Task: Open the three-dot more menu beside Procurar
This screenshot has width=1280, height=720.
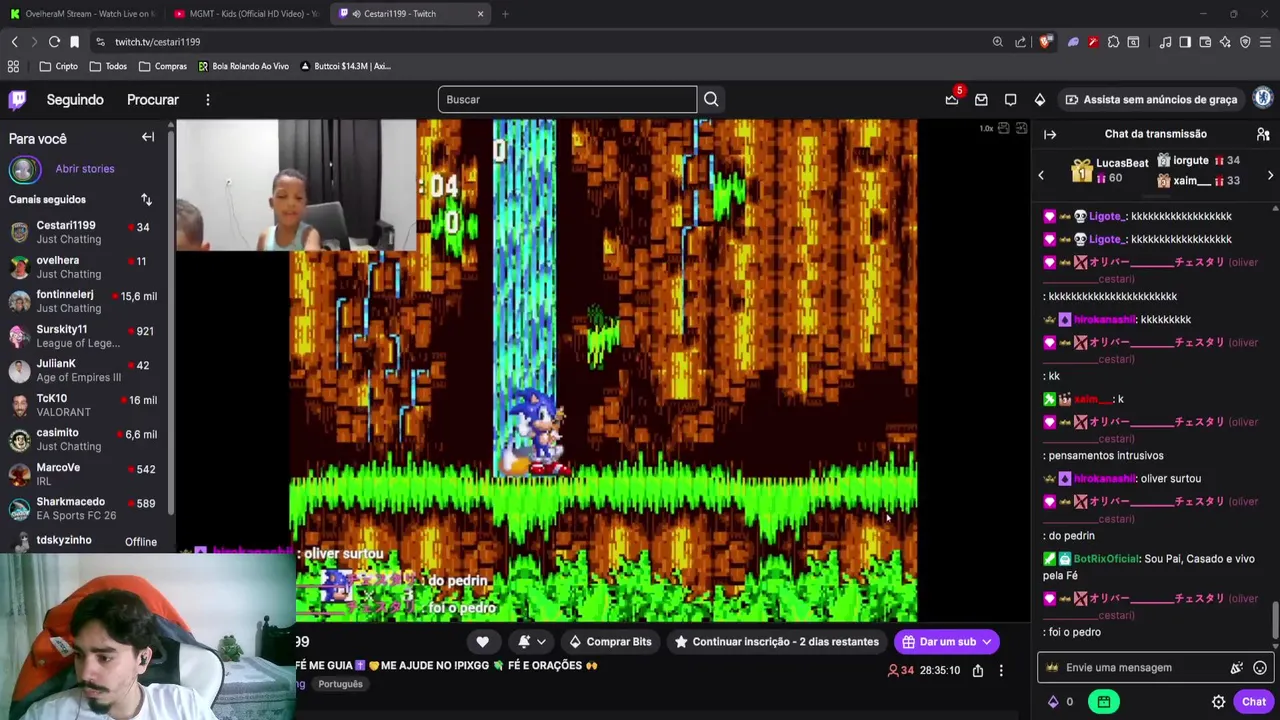Action: pos(208,100)
